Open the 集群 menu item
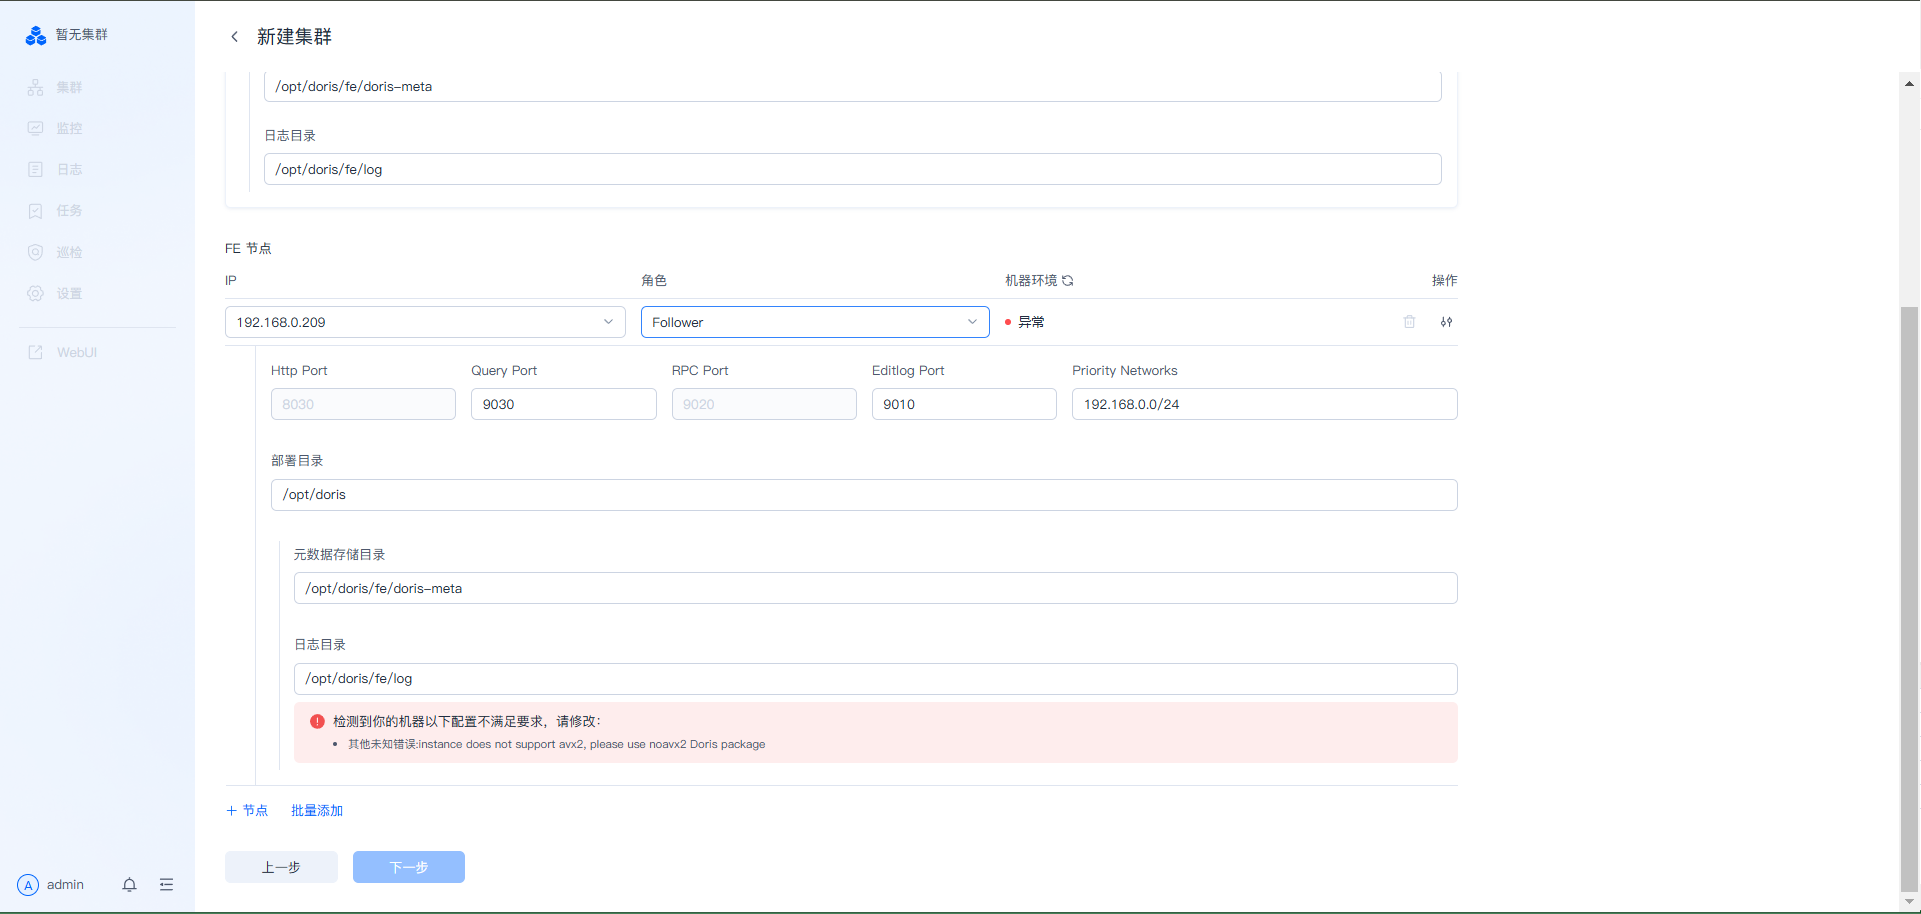Image resolution: width=1921 pixels, height=914 pixels. tap(69, 88)
